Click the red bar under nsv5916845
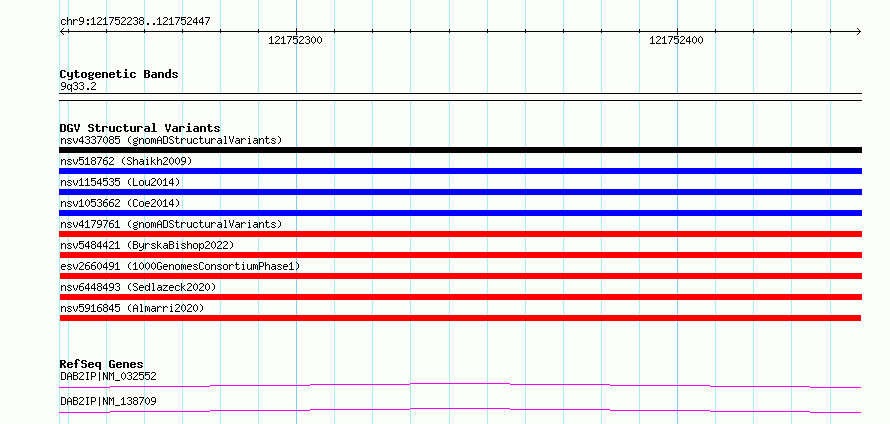The width and height of the screenshot is (890, 424). pos(461,318)
